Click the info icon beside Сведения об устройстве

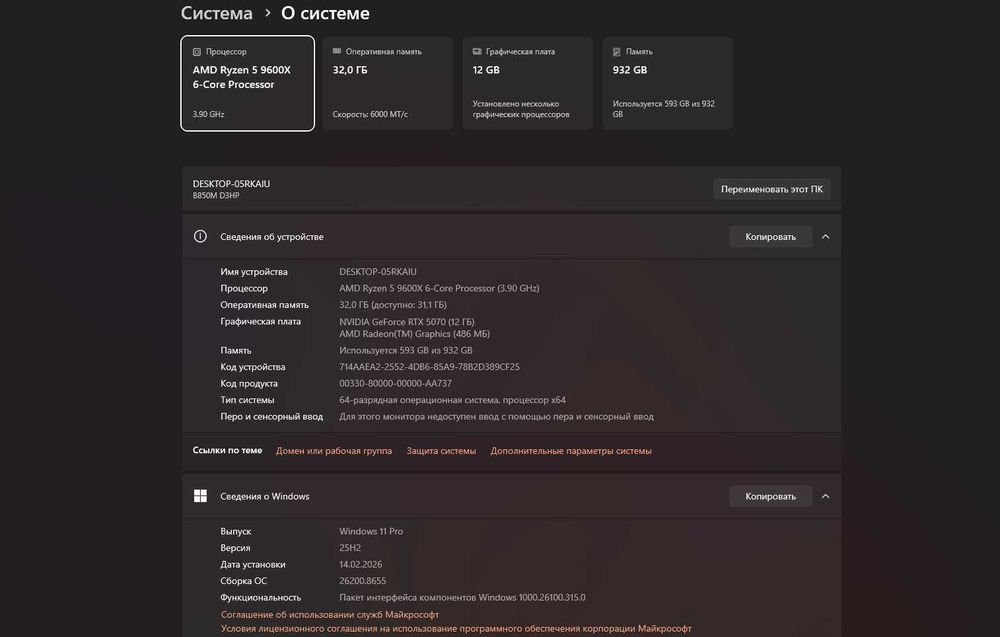click(200, 237)
